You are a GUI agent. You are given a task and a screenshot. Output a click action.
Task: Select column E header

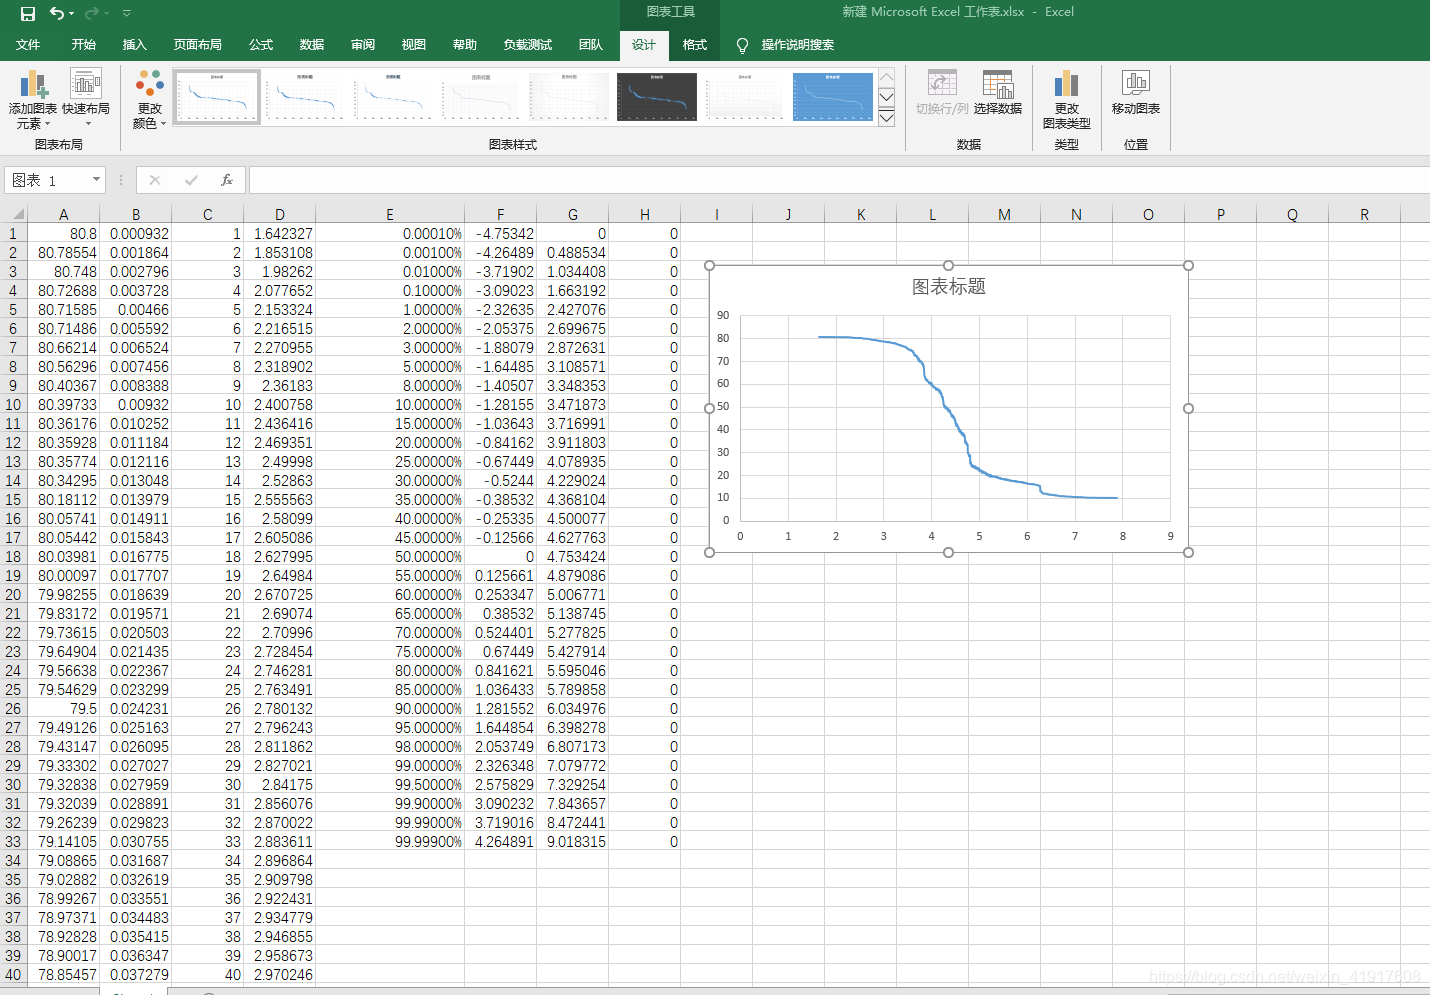point(390,214)
